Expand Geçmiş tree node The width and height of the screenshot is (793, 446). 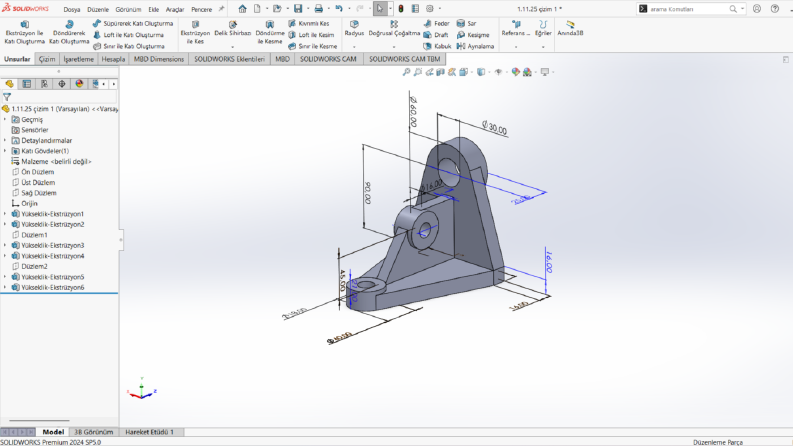pos(5,119)
